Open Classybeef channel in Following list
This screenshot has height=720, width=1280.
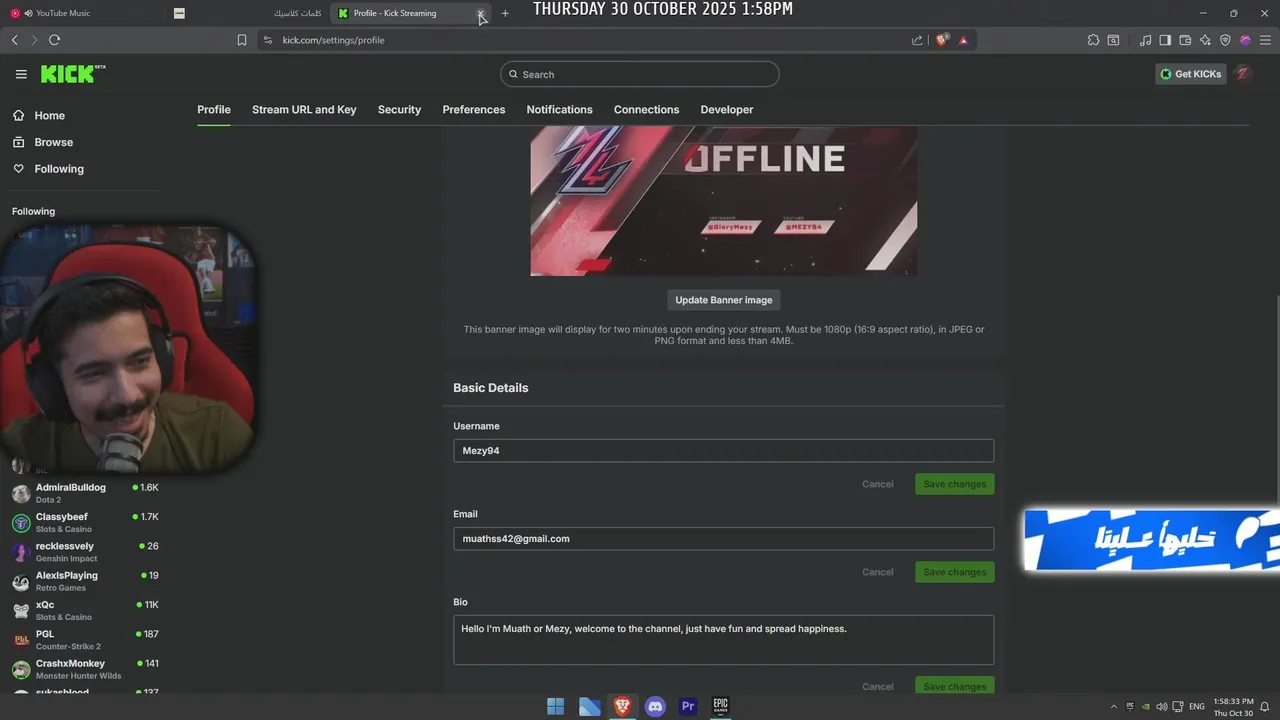point(85,522)
